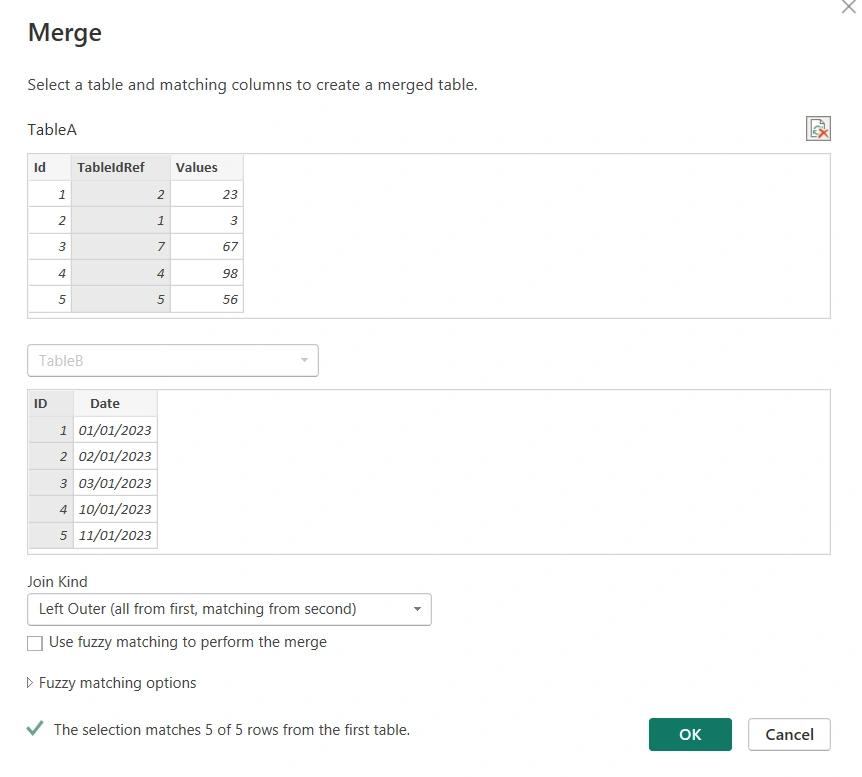Image resolution: width=862 pixels, height=777 pixels.
Task: Click the TableIdRef cell showing 7
Action: tap(120, 246)
